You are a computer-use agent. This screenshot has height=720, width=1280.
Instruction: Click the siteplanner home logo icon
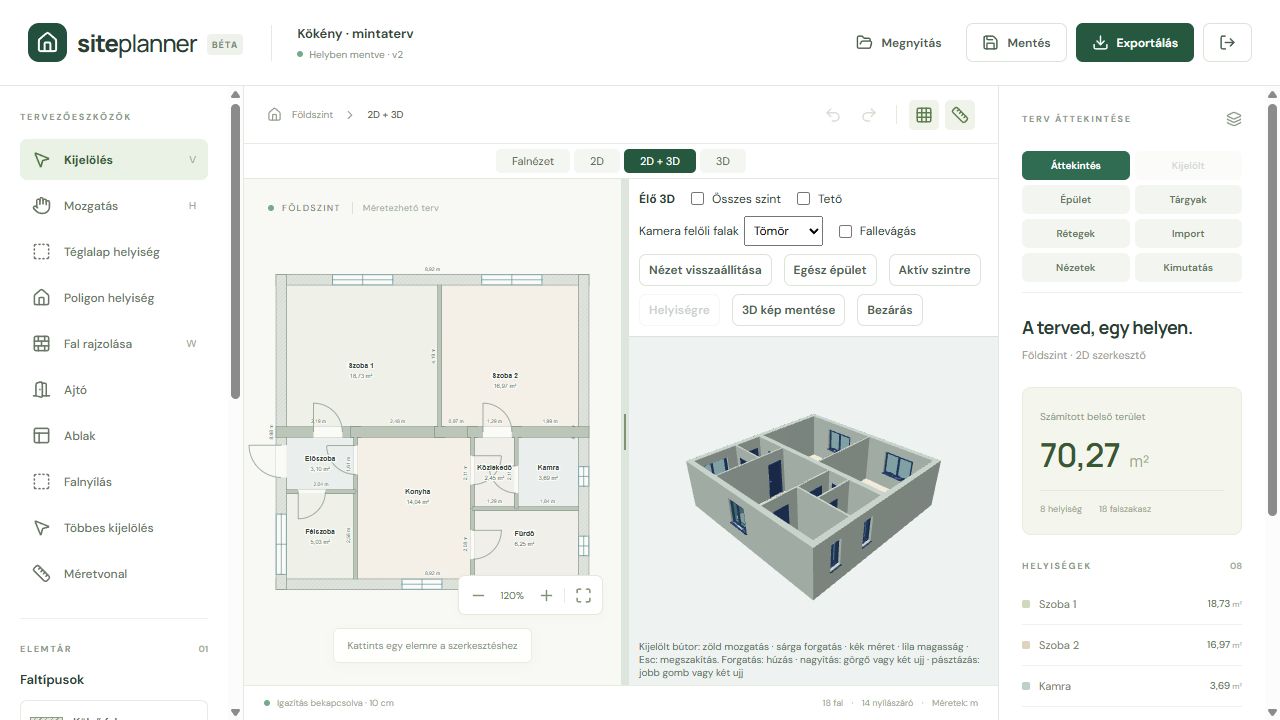47,43
